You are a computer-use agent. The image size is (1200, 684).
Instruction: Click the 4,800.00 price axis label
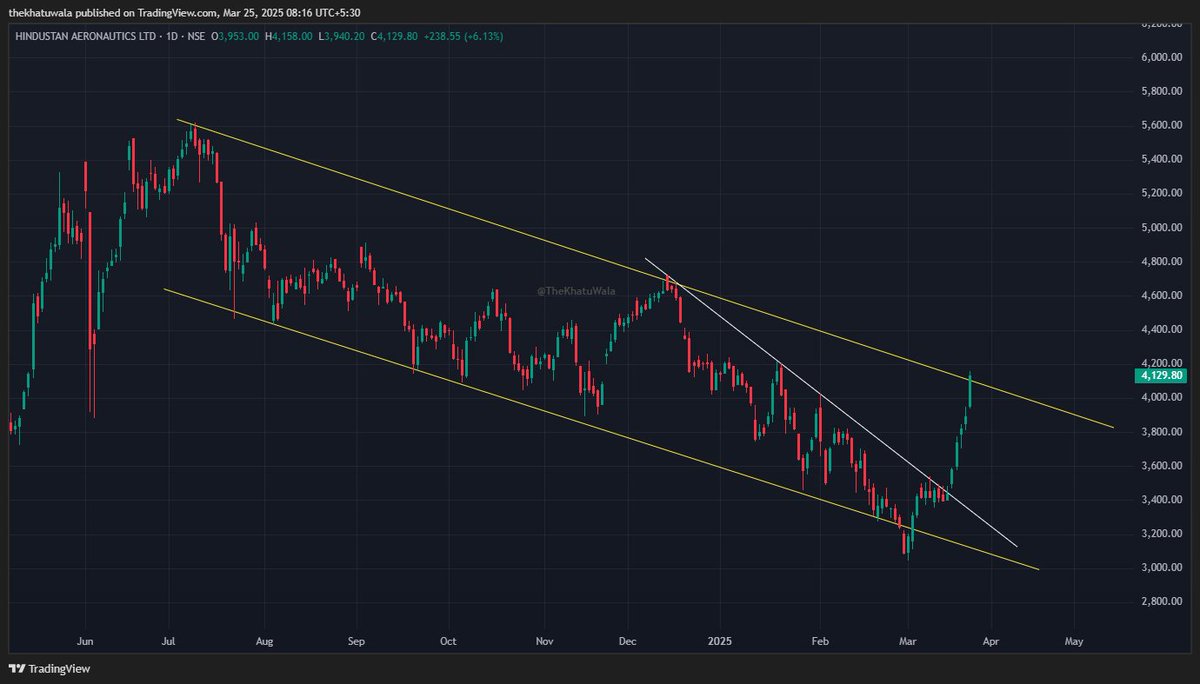pos(1163,261)
